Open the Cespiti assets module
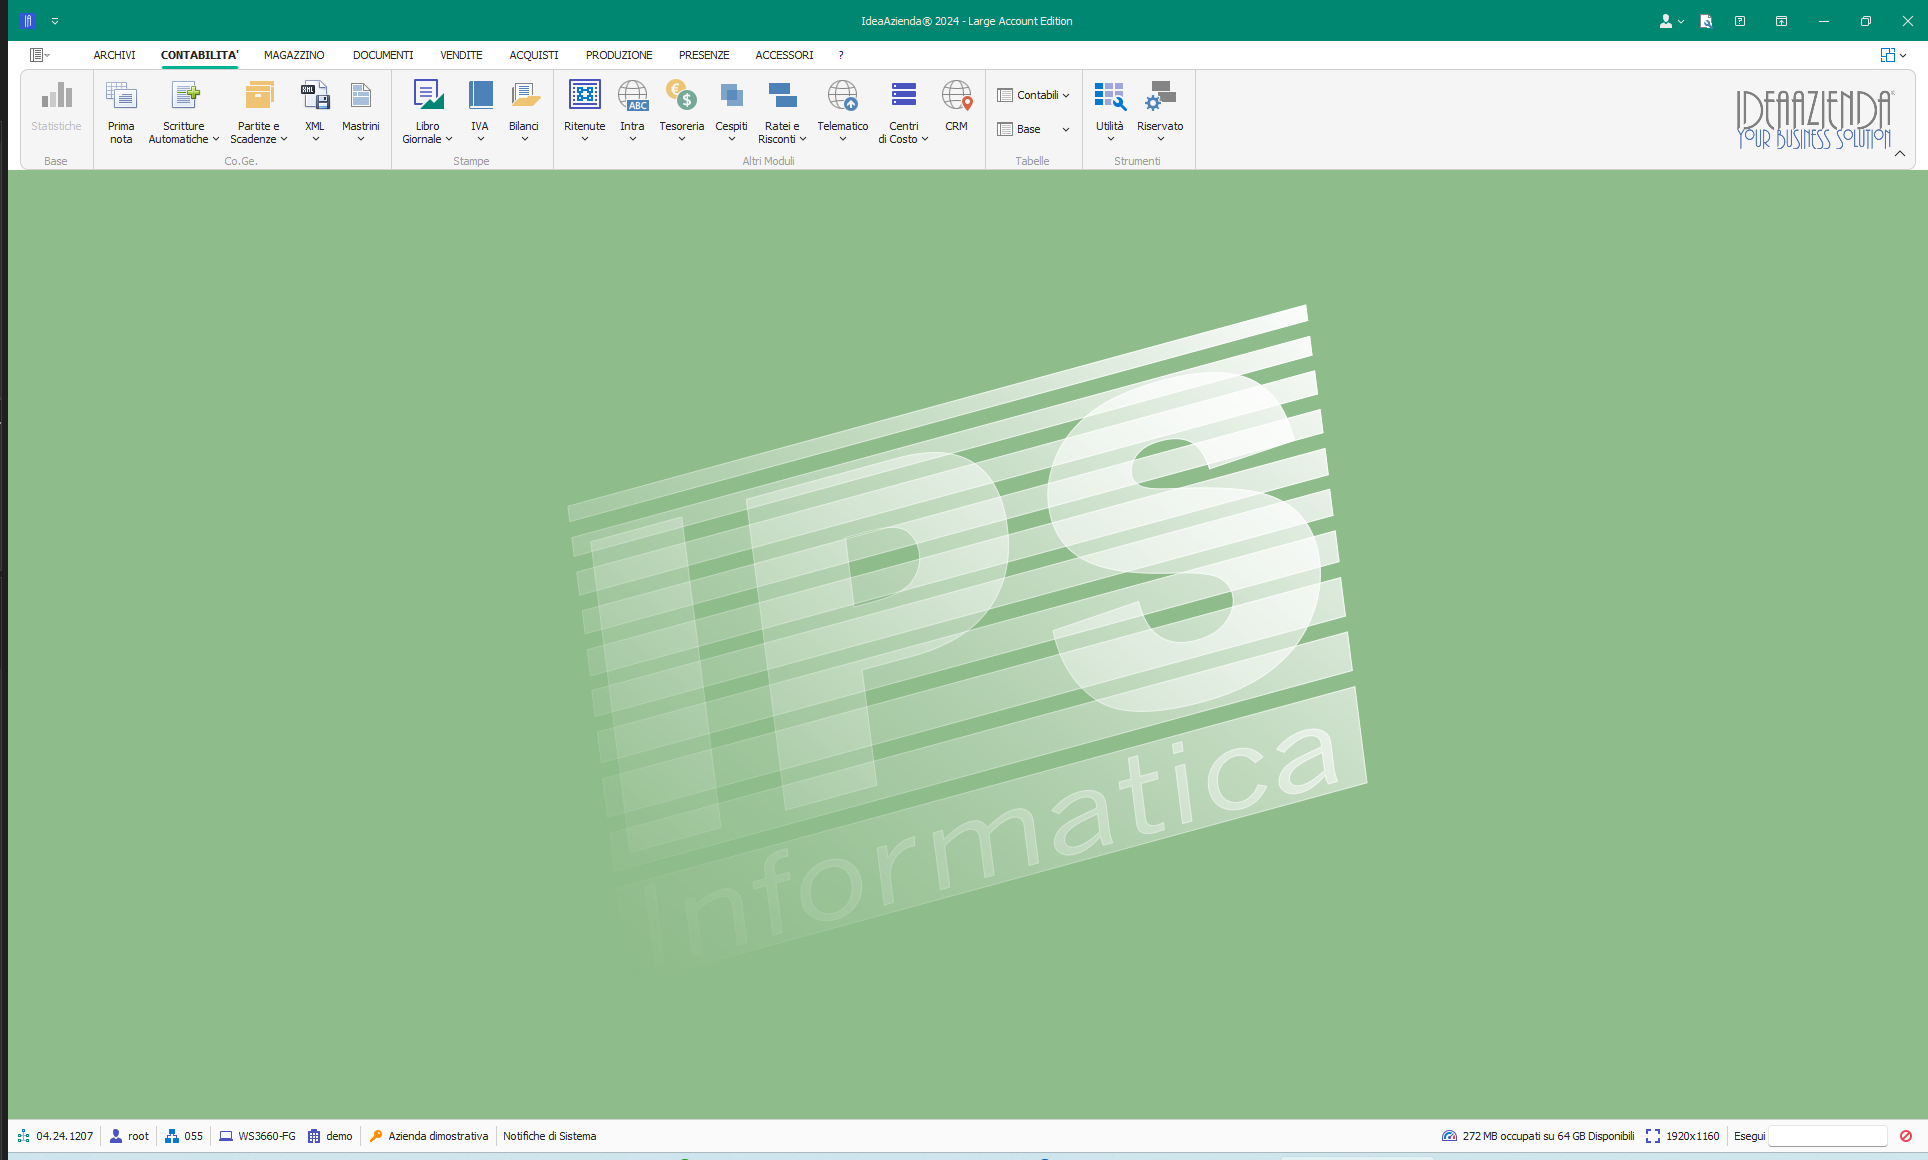Screen dimensions: 1928x1160 click(x=731, y=111)
